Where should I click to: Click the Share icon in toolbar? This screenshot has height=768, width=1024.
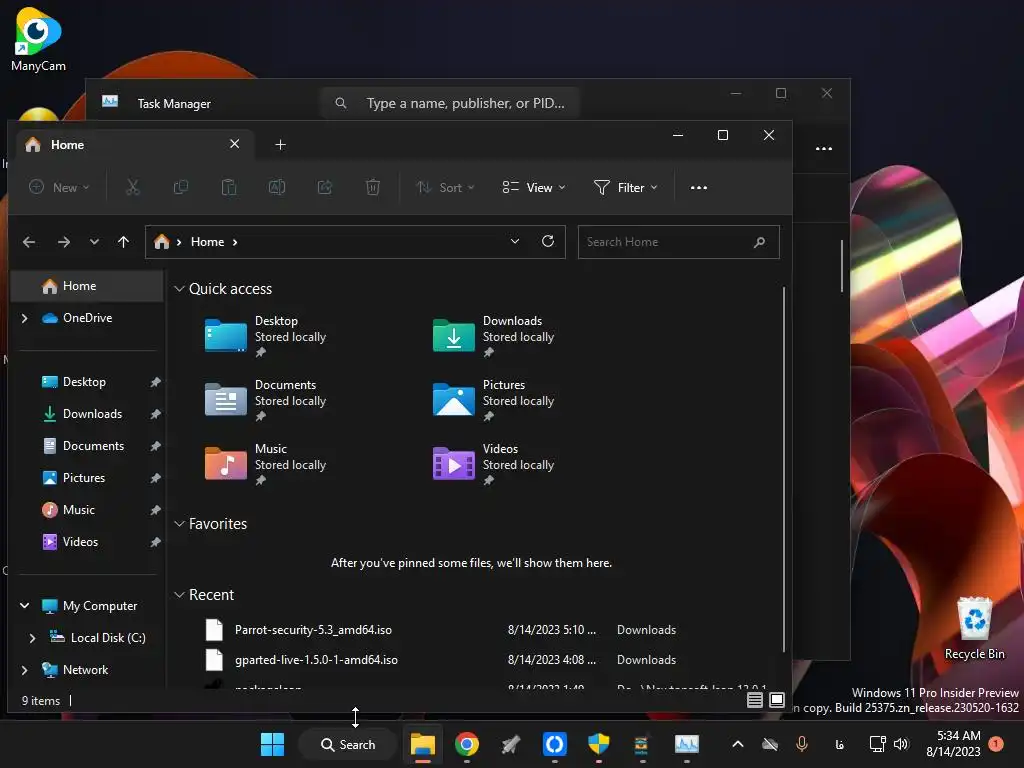pos(325,187)
